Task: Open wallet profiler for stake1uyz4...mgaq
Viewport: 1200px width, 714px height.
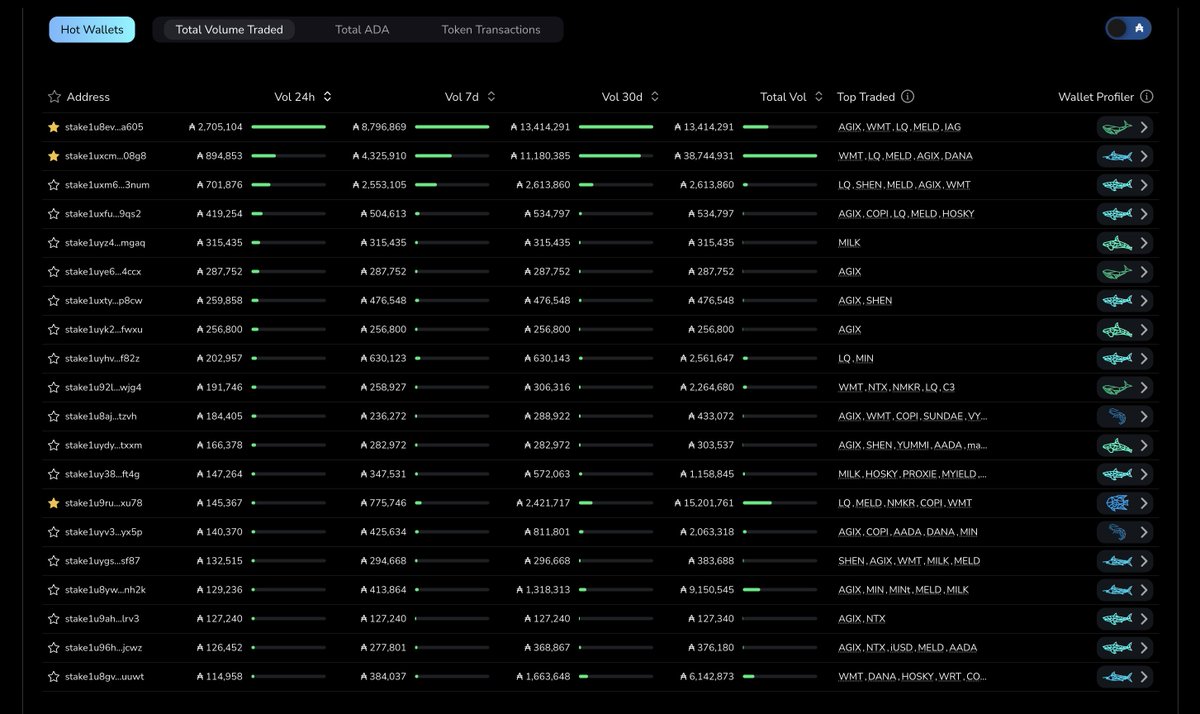Action: pyautogui.click(x=1125, y=243)
